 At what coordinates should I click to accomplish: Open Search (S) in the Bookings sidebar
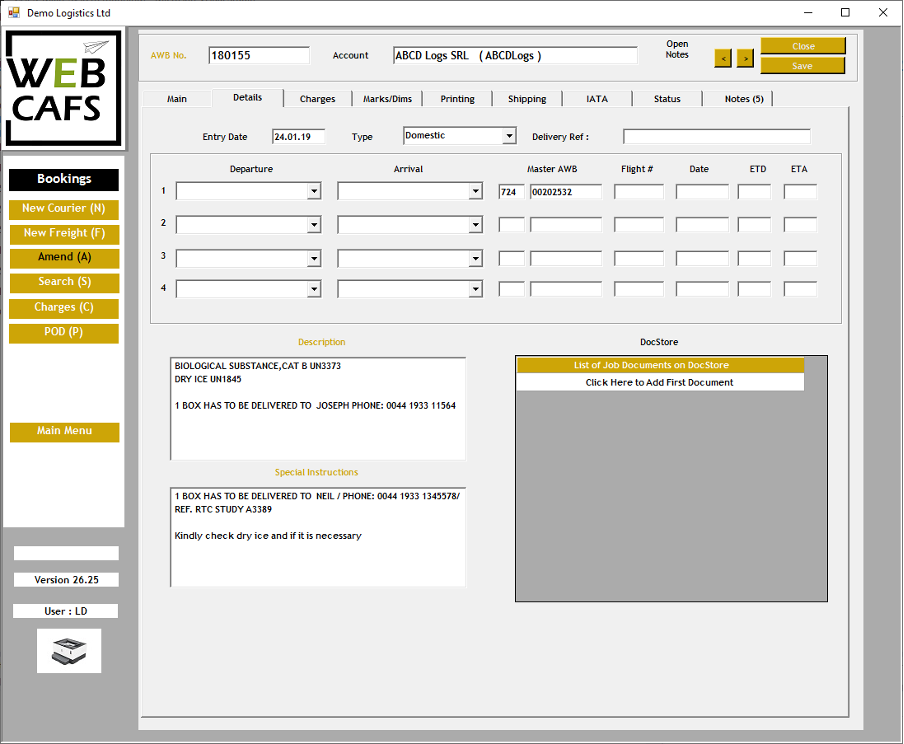coord(64,283)
